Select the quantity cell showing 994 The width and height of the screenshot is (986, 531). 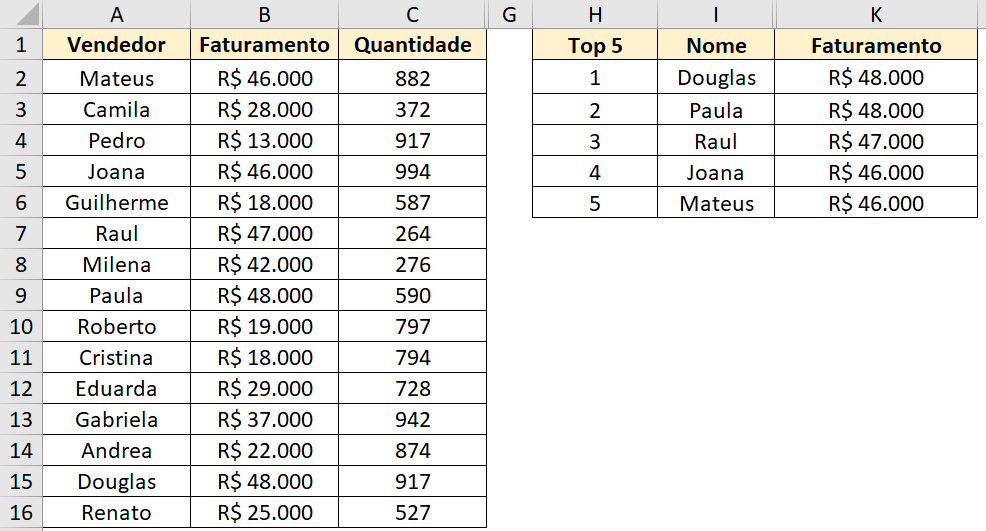click(412, 172)
